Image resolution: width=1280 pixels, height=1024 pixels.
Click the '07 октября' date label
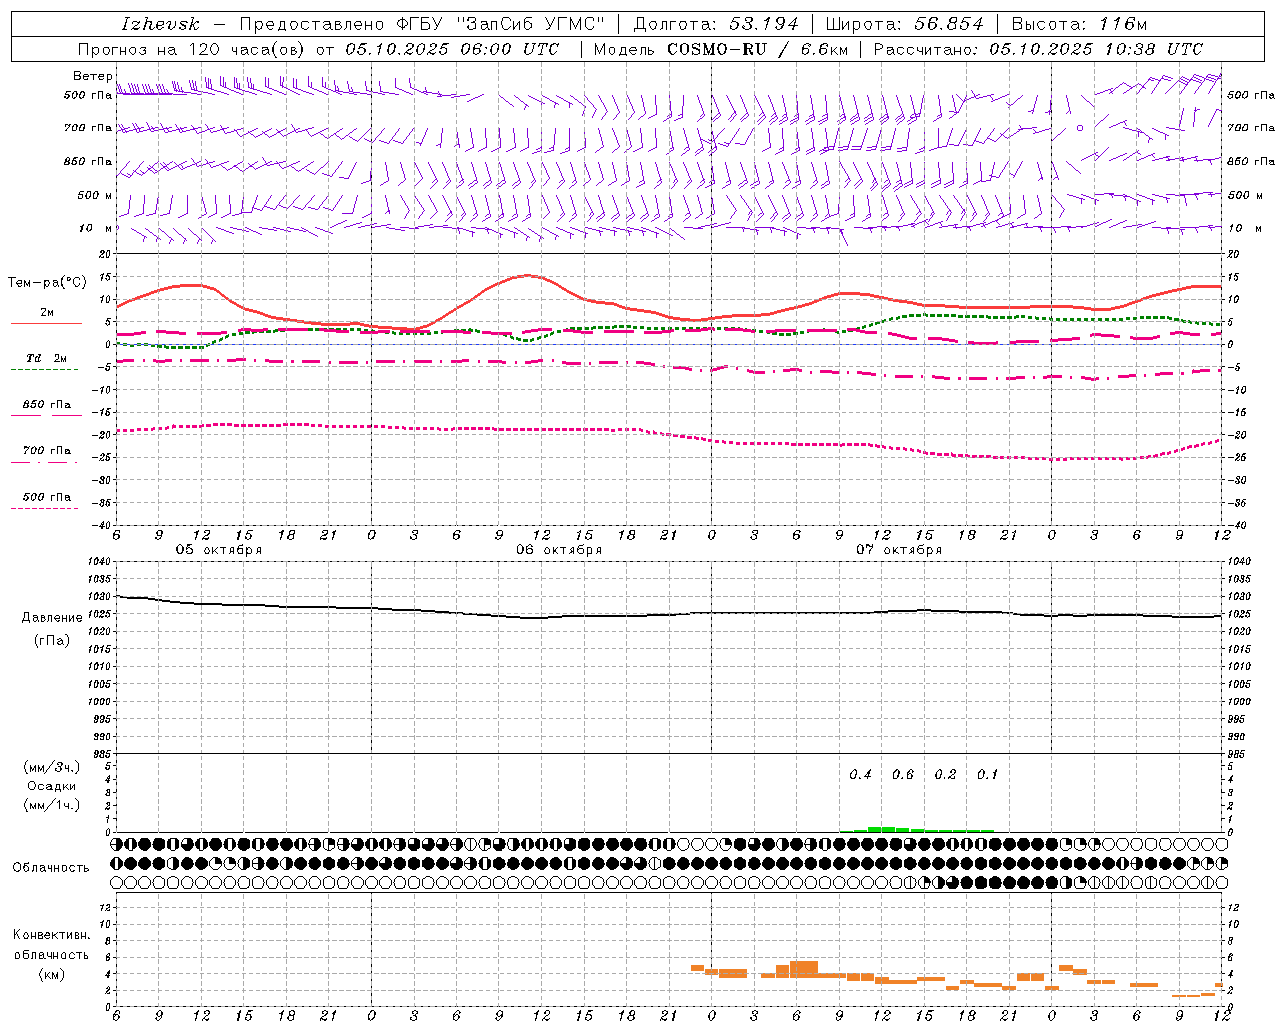click(x=899, y=550)
